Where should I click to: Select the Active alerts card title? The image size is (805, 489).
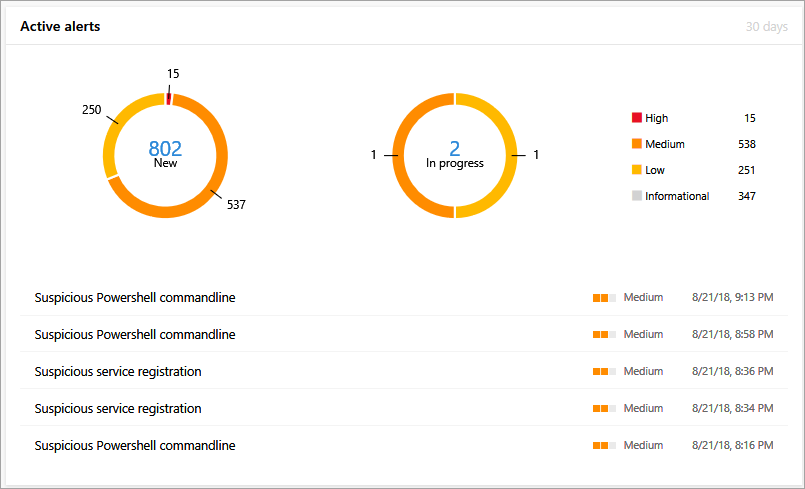coord(60,26)
